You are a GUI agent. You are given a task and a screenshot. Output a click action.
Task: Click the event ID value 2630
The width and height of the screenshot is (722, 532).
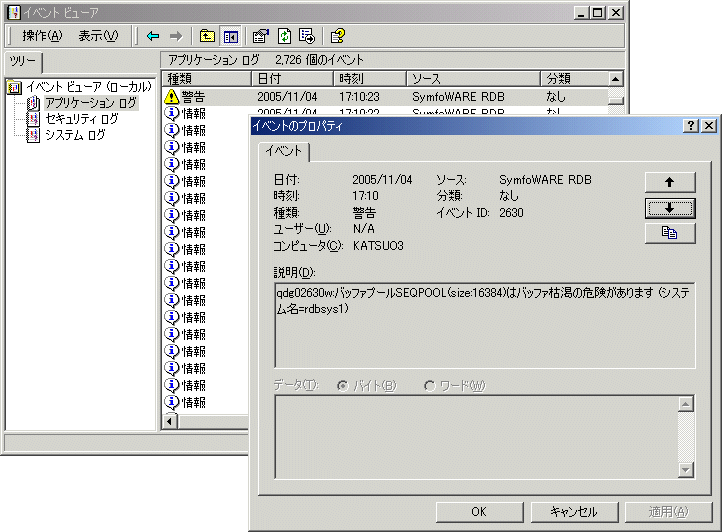click(x=511, y=213)
